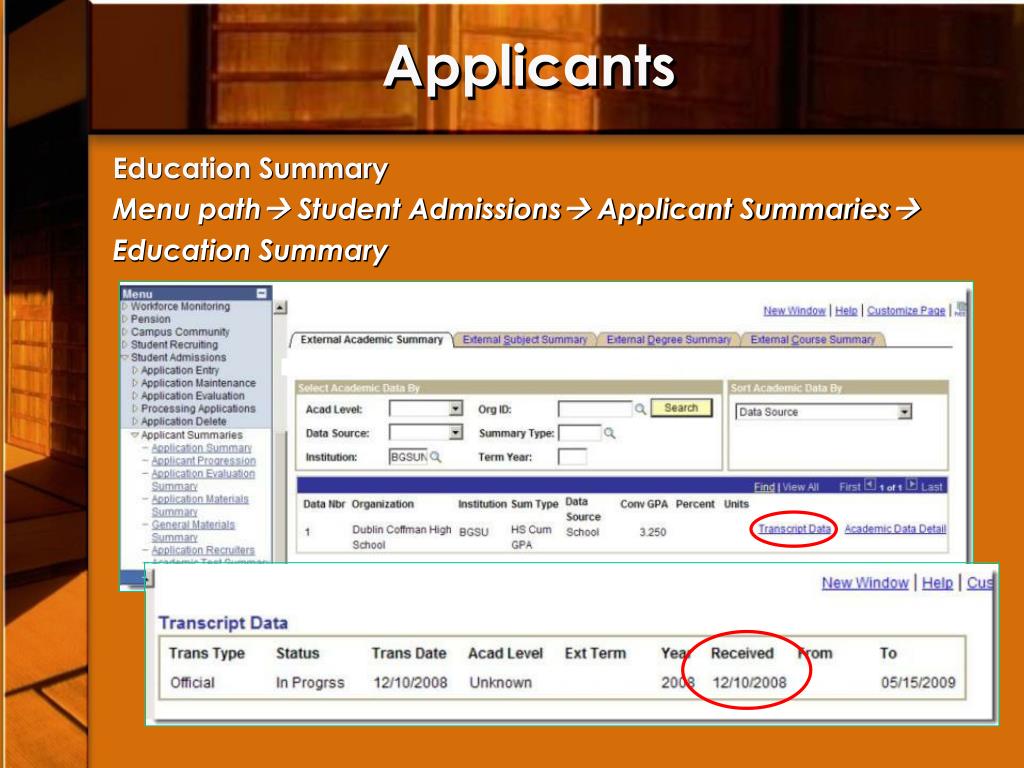Click into Summary Type input field

tap(580, 433)
